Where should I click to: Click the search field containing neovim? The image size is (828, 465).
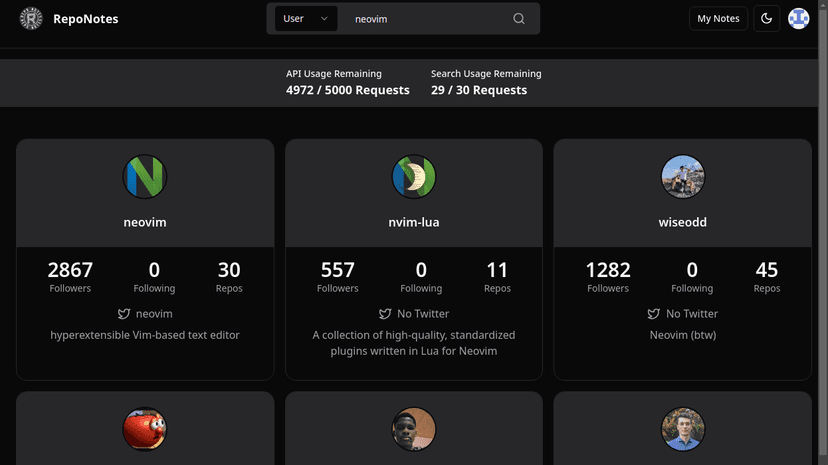[428, 19]
